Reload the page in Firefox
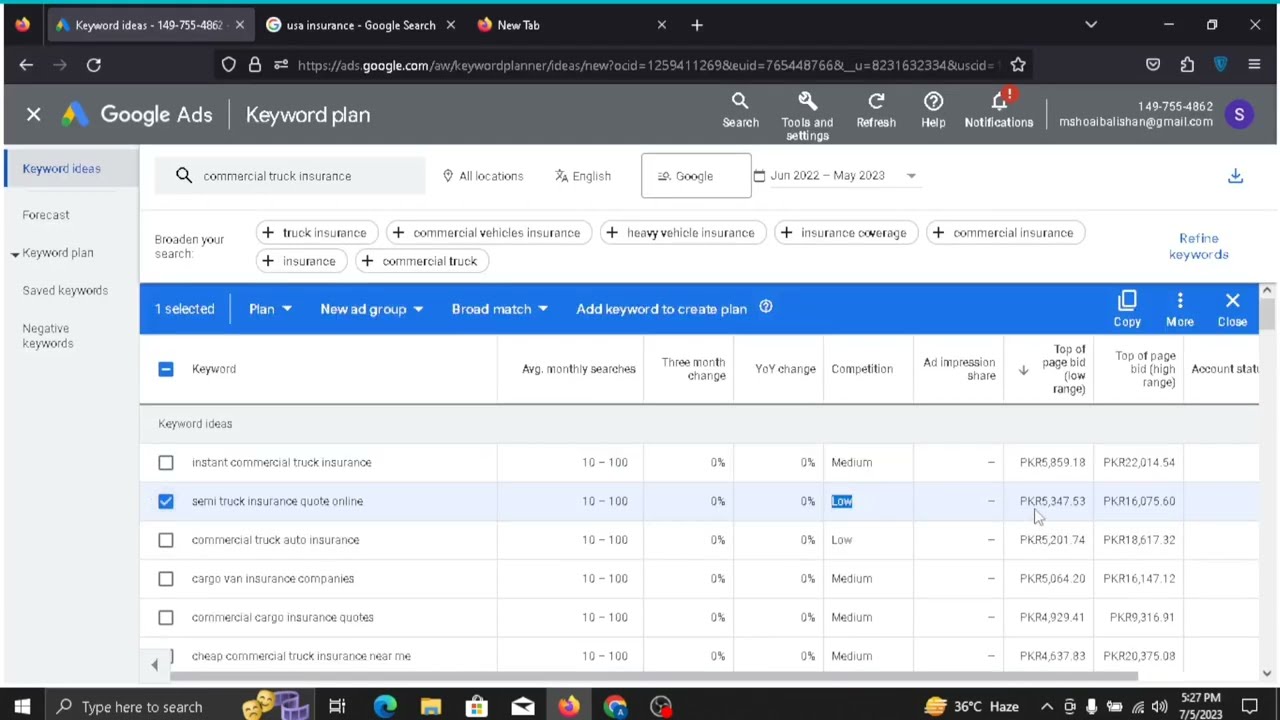1280x720 pixels. click(x=93, y=65)
